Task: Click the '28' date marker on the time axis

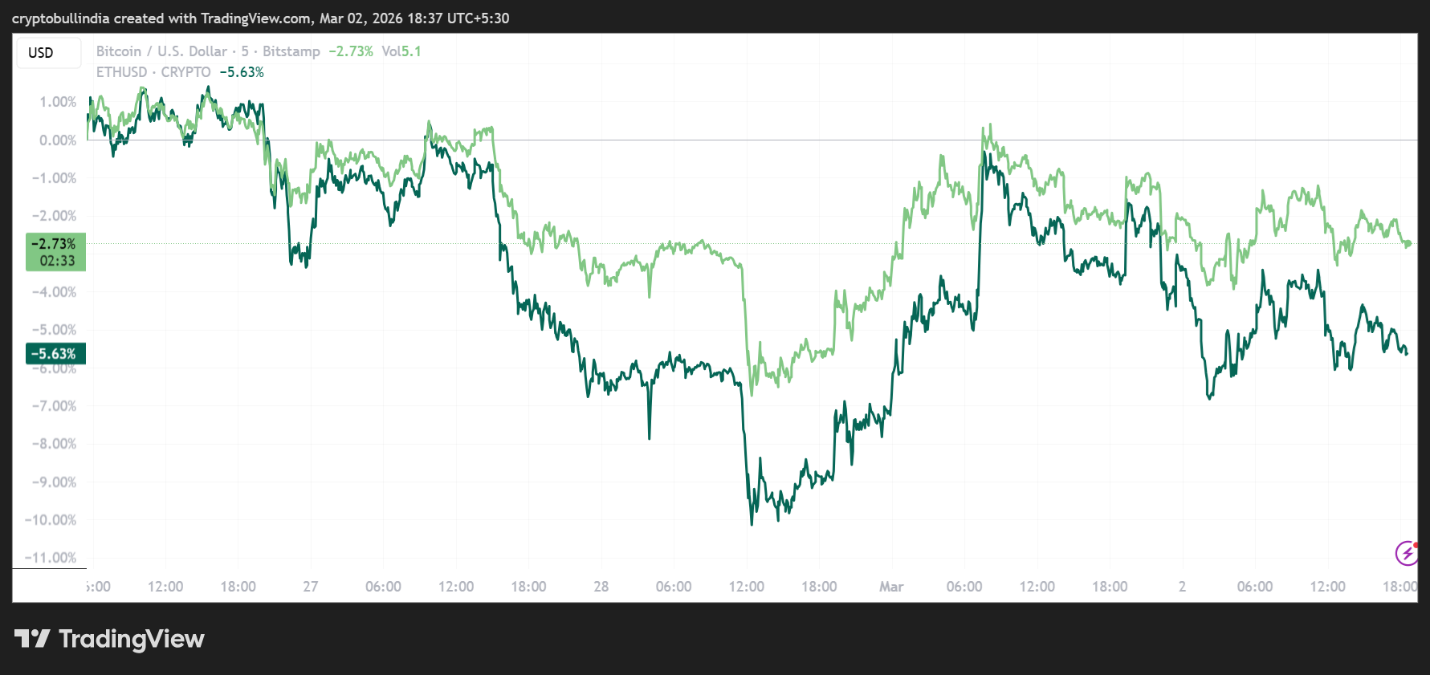Action: tap(601, 587)
